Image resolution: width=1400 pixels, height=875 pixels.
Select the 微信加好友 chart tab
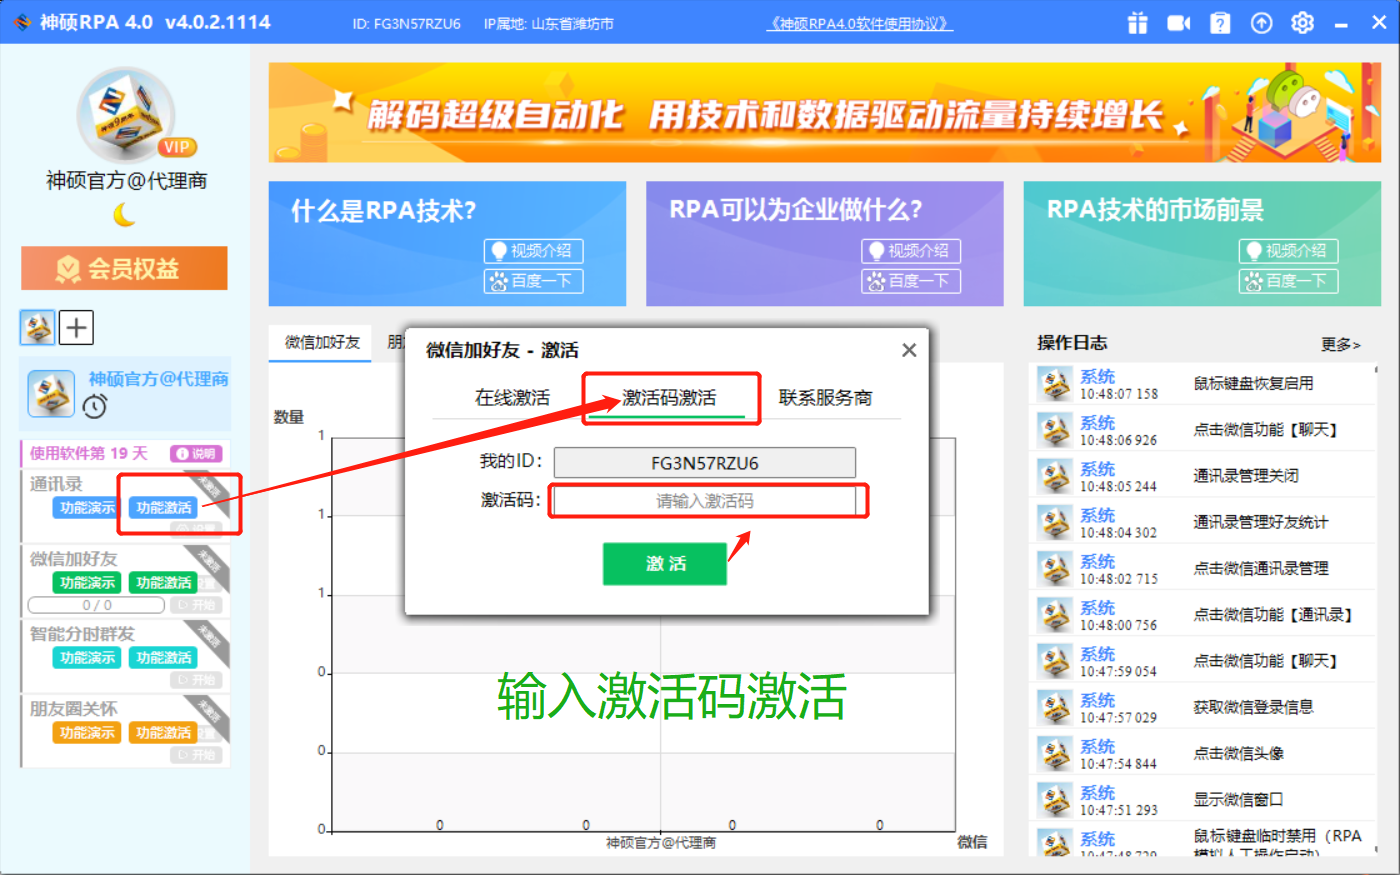tap(321, 342)
